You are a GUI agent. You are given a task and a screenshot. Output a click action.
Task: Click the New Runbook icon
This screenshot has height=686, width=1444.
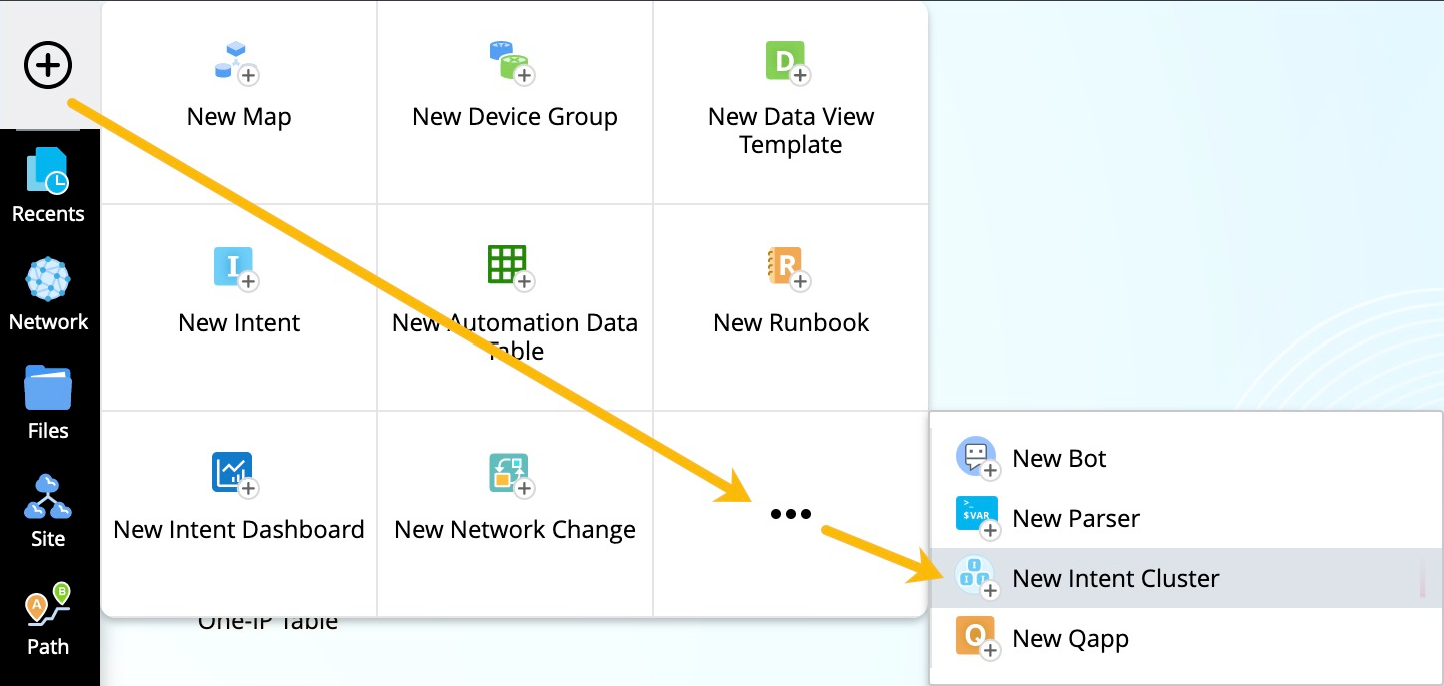pyautogui.click(x=789, y=269)
